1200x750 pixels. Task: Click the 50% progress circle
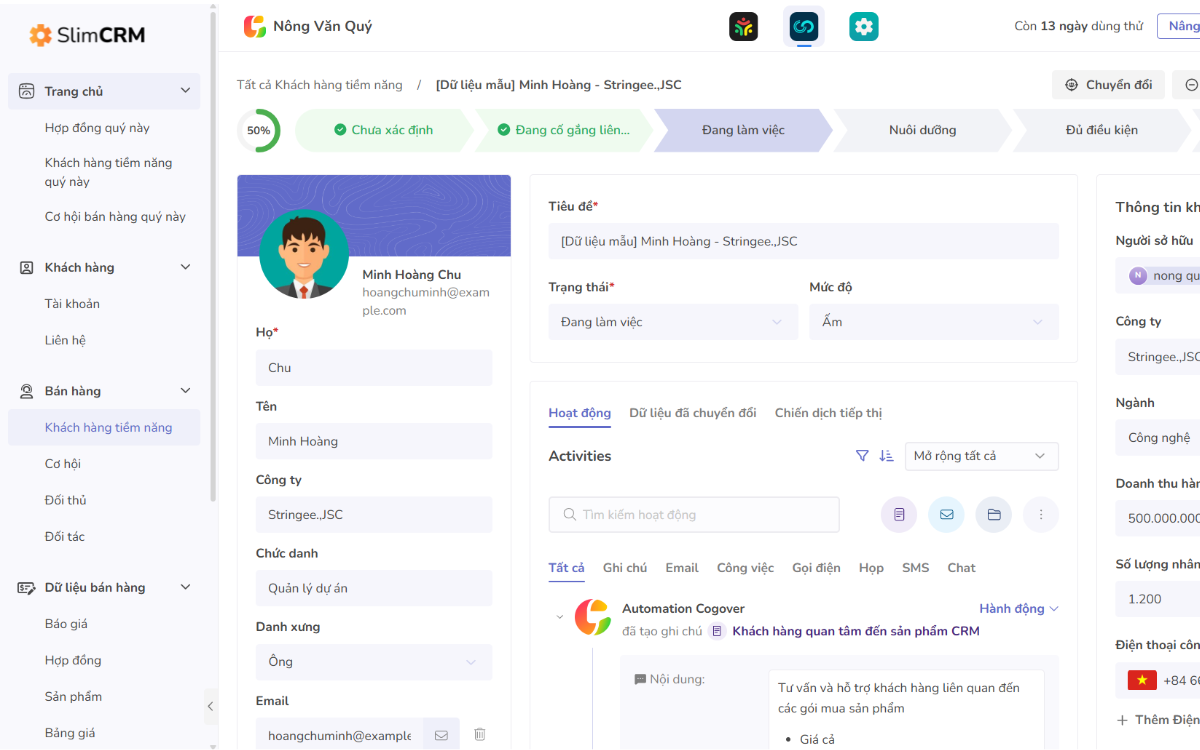pyautogui.click(x=259, y=130)
